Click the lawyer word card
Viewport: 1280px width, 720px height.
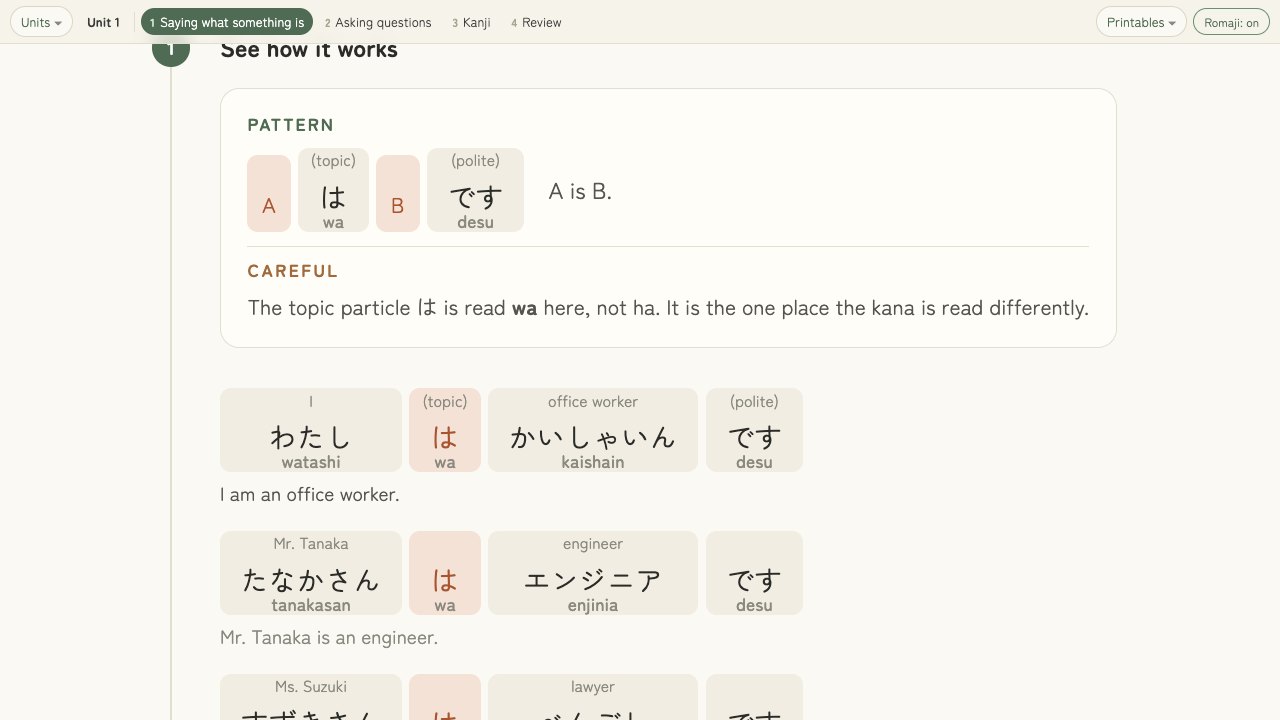[x=593, y=697]
